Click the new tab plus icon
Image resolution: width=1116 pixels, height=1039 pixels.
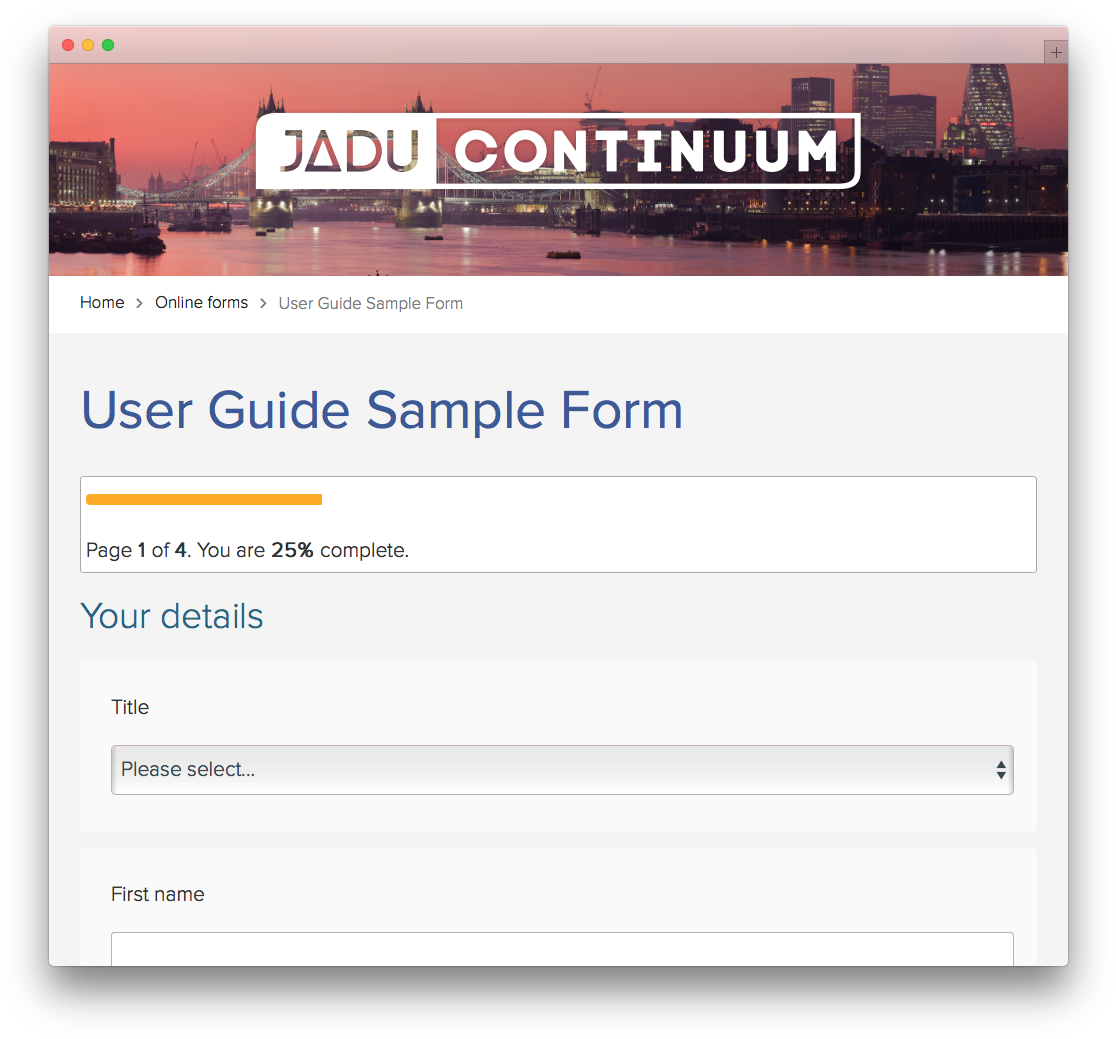coord(1056,52)
